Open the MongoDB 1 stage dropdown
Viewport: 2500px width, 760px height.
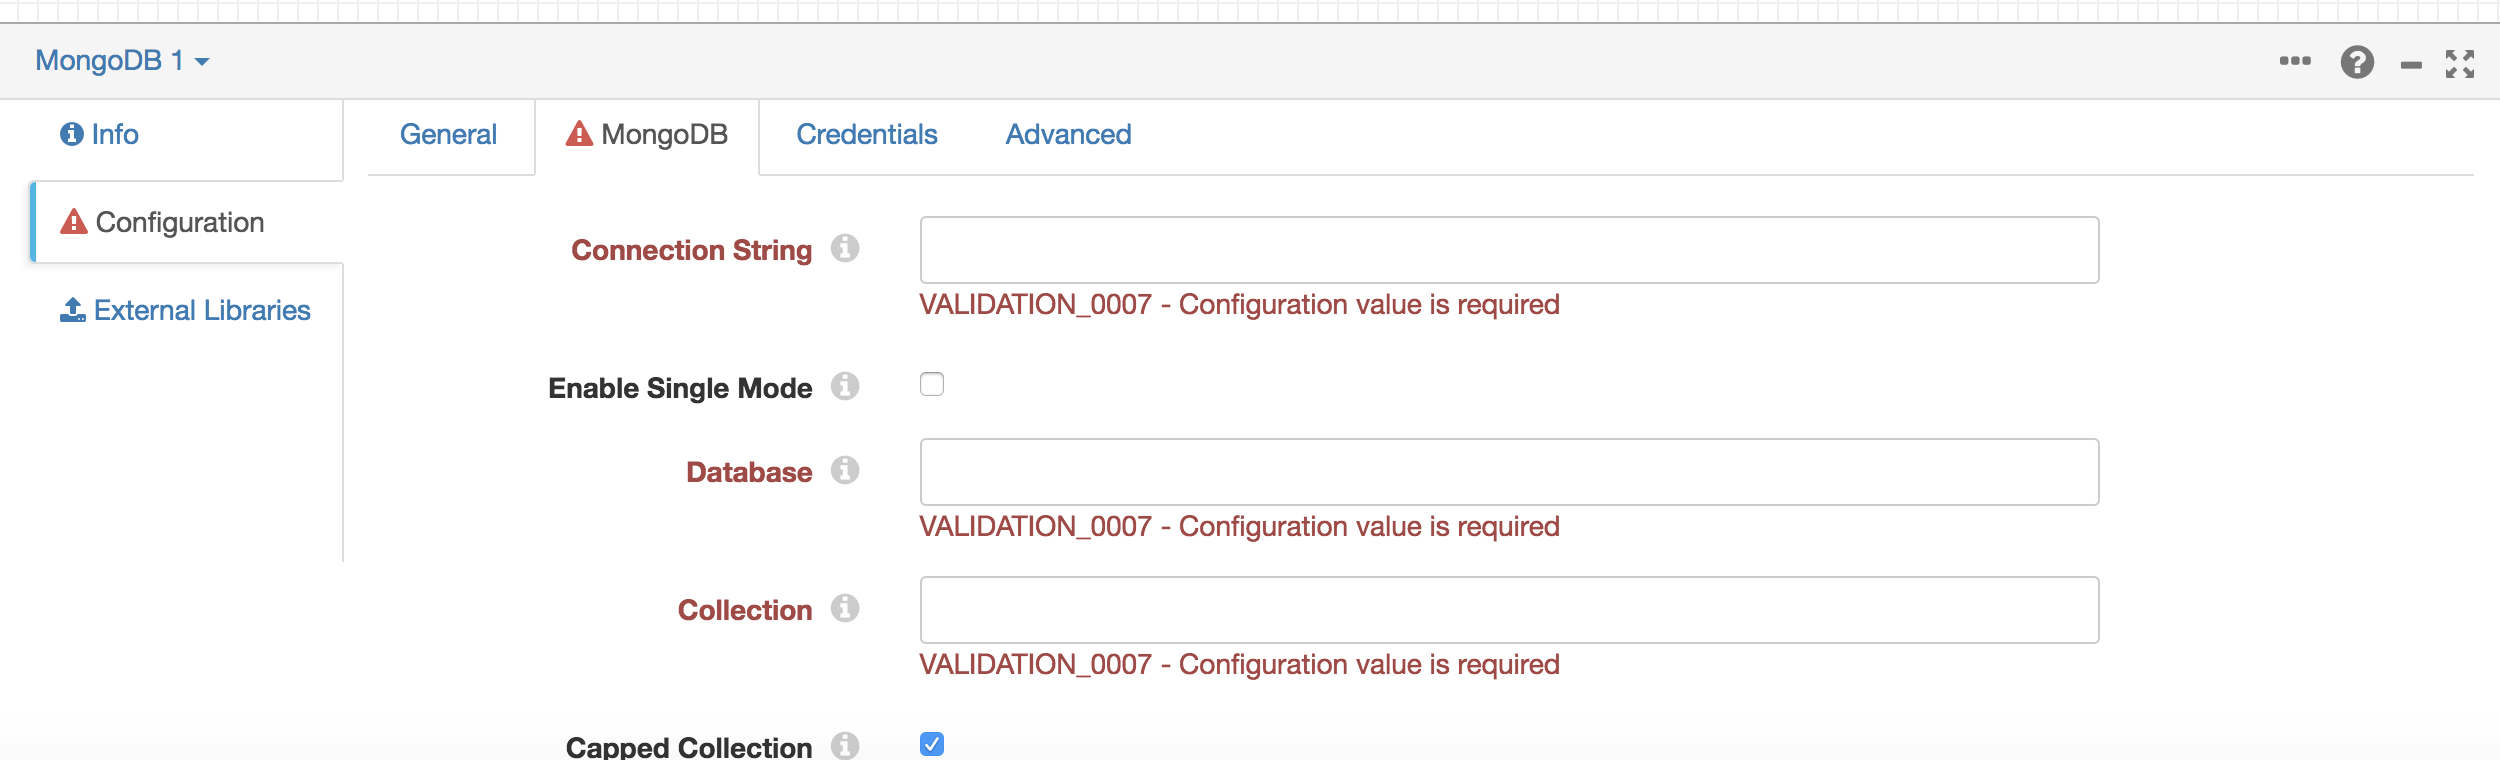[122, 61]
